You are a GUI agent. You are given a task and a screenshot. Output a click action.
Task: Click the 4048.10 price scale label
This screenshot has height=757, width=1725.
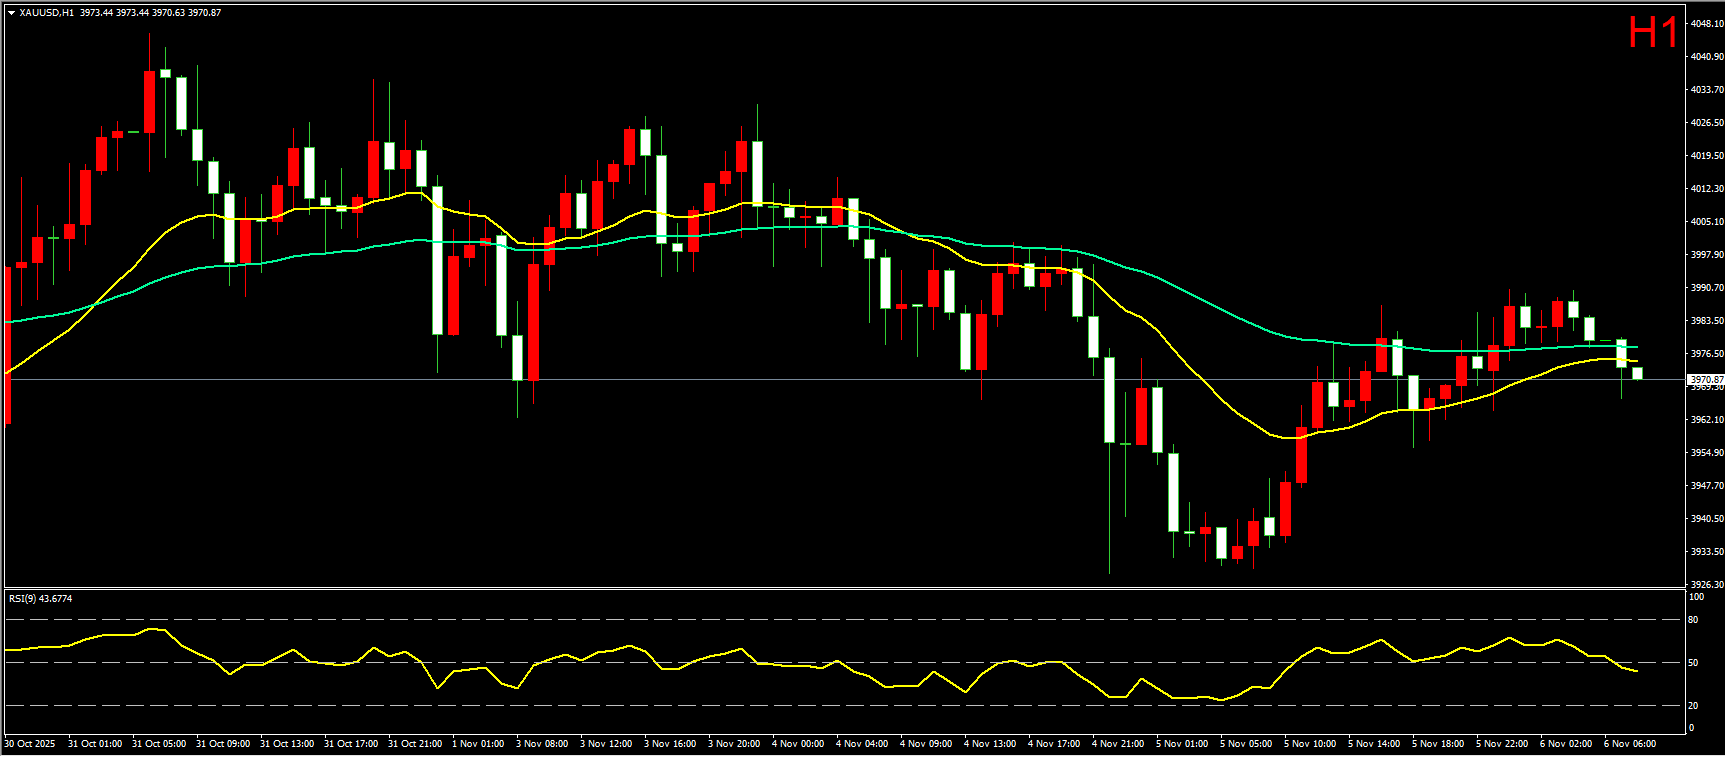[x=1706, y=23]
